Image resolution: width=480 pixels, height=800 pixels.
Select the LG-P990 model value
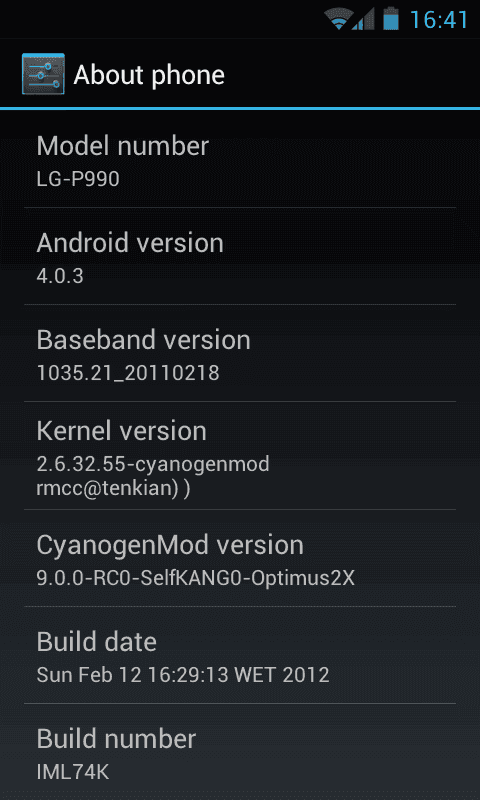pos(78,179)
